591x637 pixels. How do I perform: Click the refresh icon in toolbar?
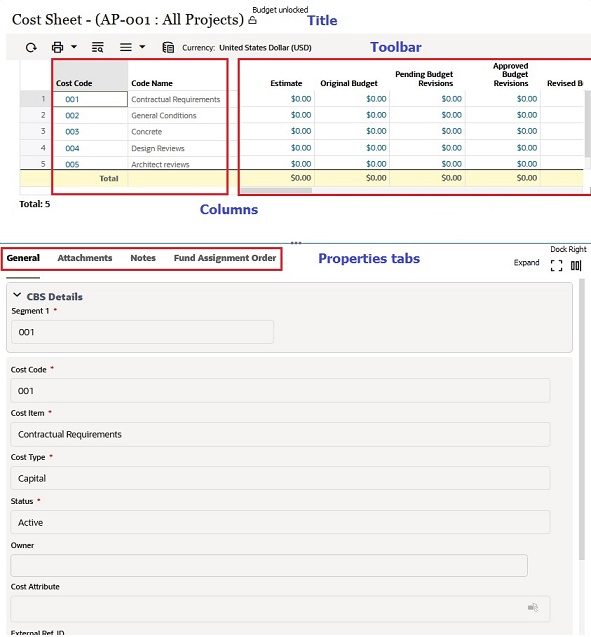[x=31, y=48]
